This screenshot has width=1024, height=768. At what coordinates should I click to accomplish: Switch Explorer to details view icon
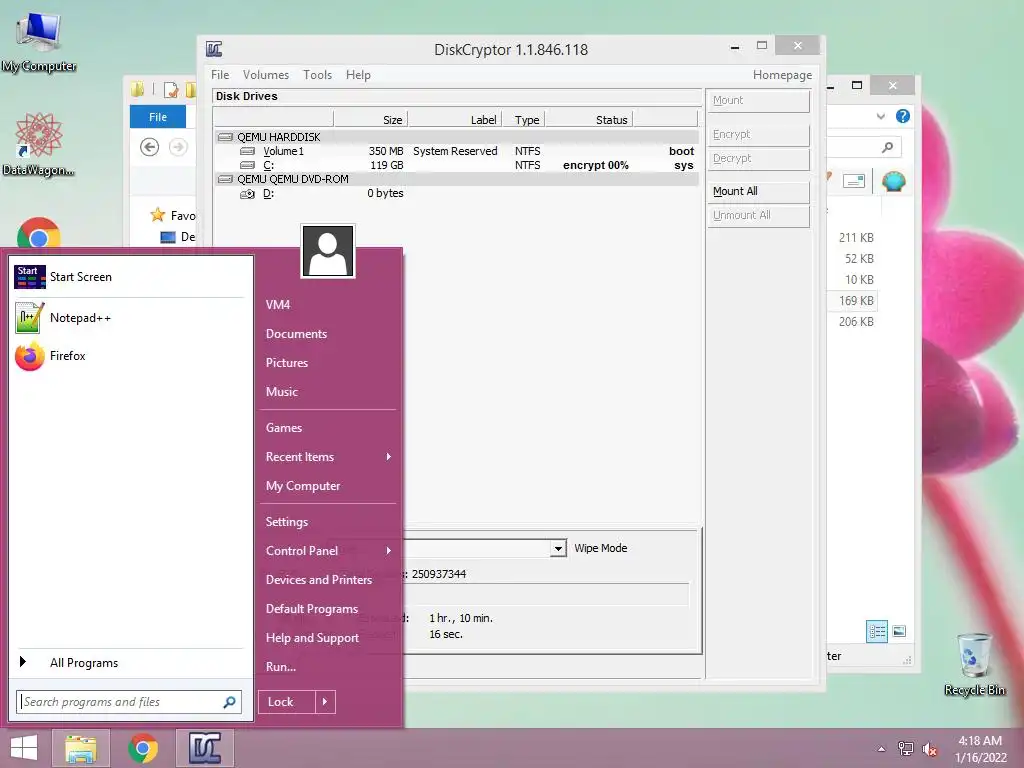coord(877,632)
